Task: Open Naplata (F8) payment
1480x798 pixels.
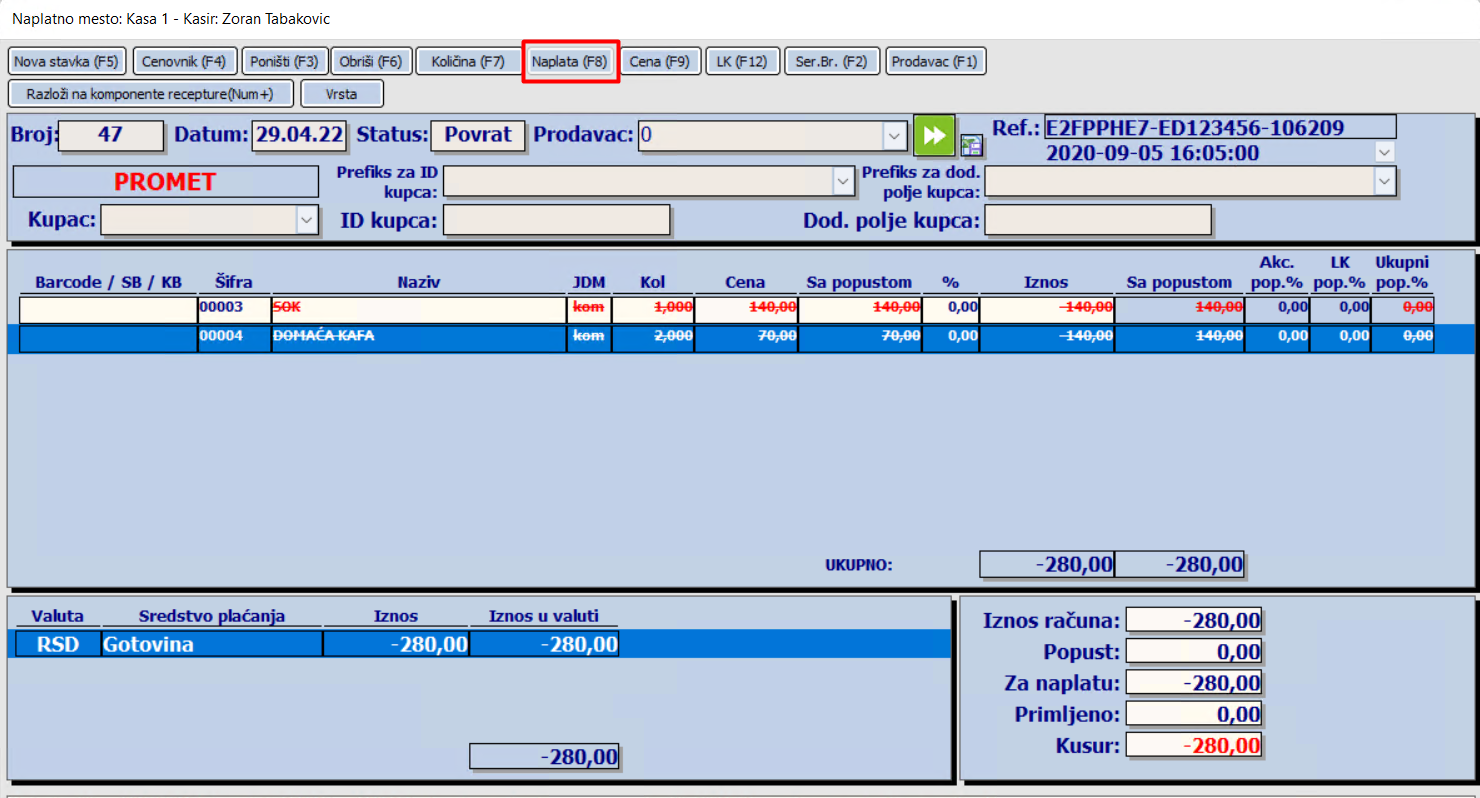Action: tap(570, 62)
